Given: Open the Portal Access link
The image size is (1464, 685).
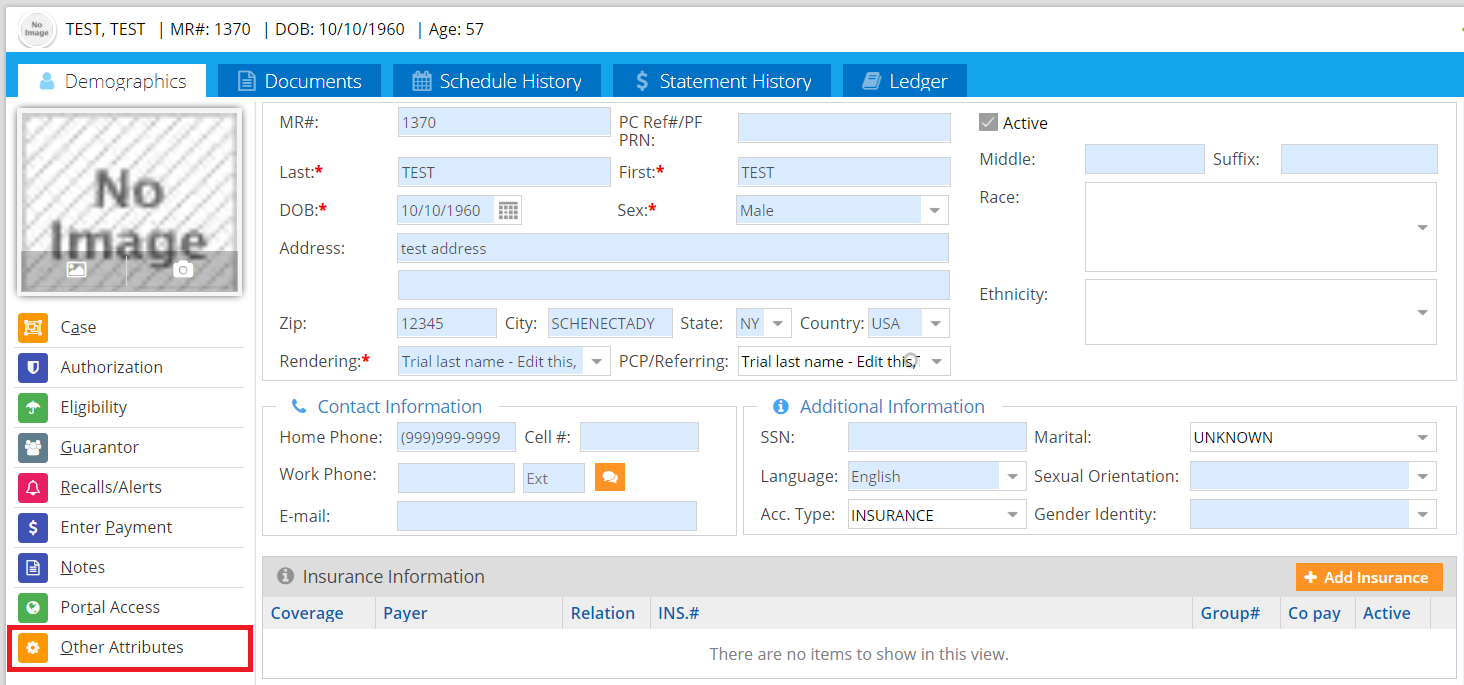Looking at the screenshot, I should 110,607.
